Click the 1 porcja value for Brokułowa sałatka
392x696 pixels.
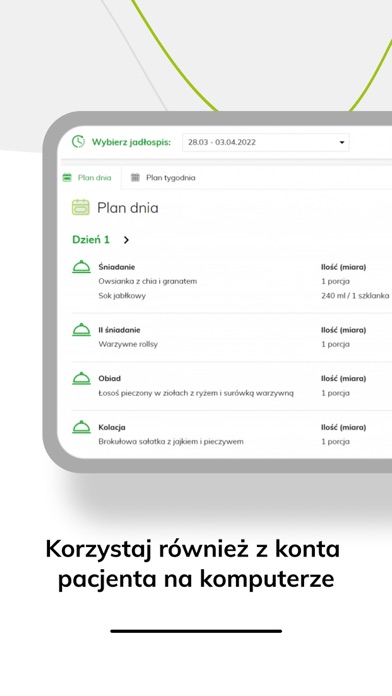coord(335,442)
